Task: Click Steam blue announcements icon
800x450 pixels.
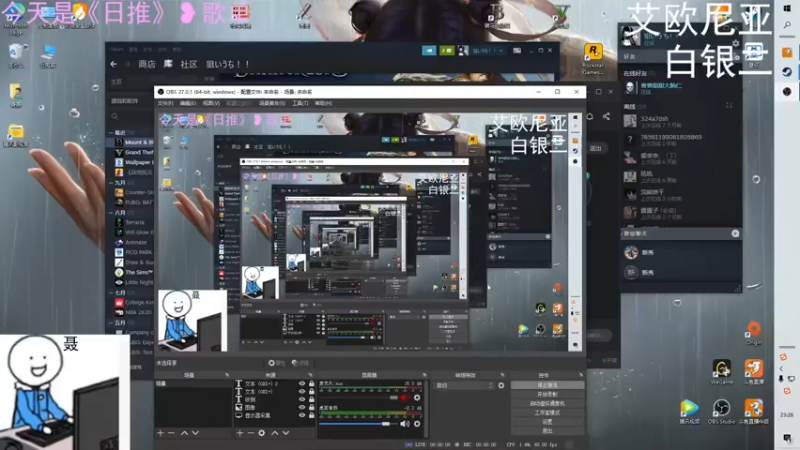Action: pos(429,51)
